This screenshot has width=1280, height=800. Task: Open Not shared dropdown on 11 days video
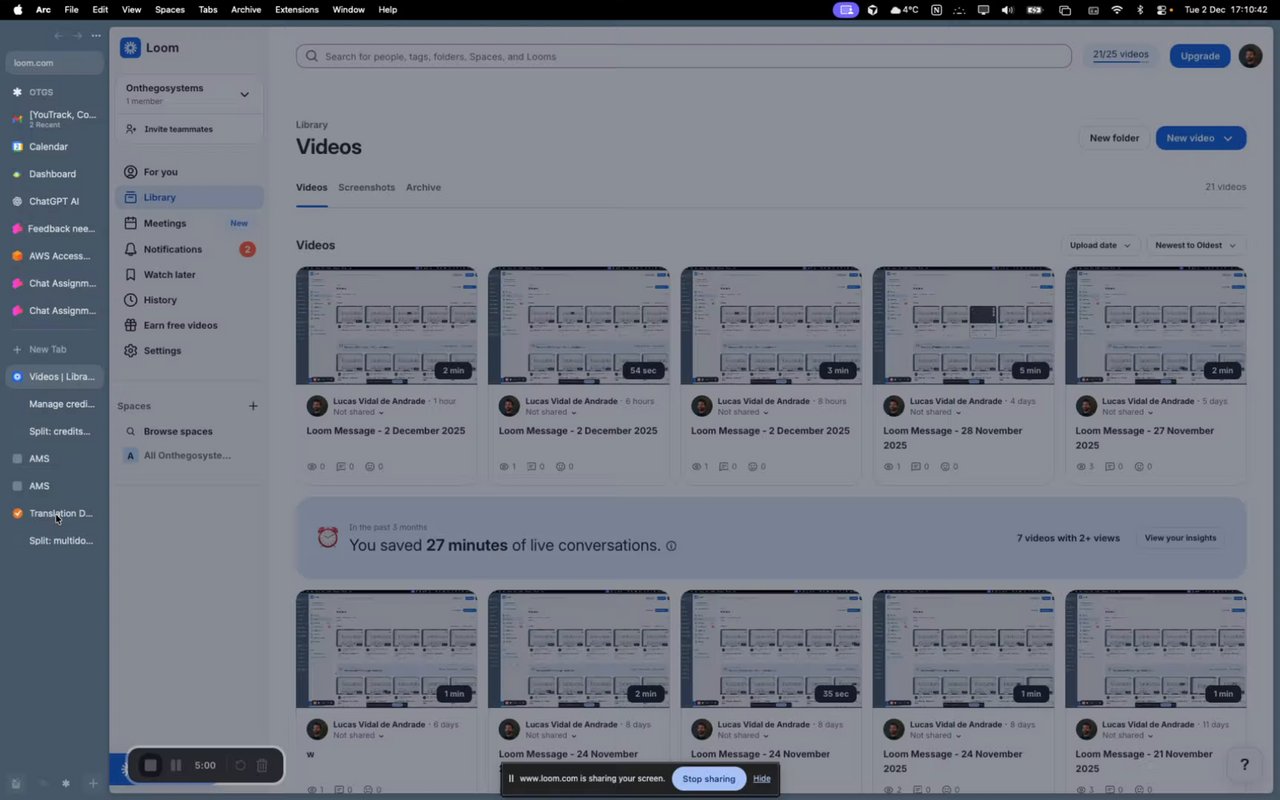1128,735
